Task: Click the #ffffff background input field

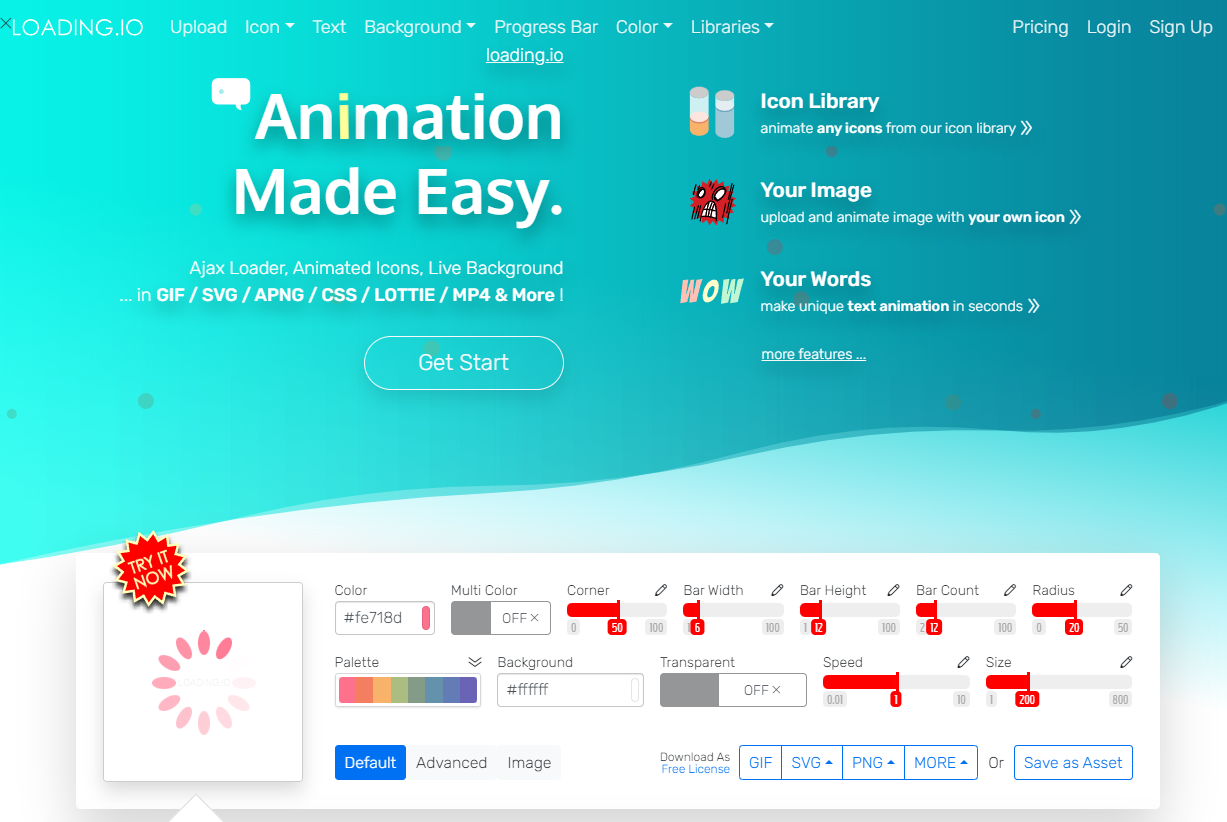Action: (570, 690)
